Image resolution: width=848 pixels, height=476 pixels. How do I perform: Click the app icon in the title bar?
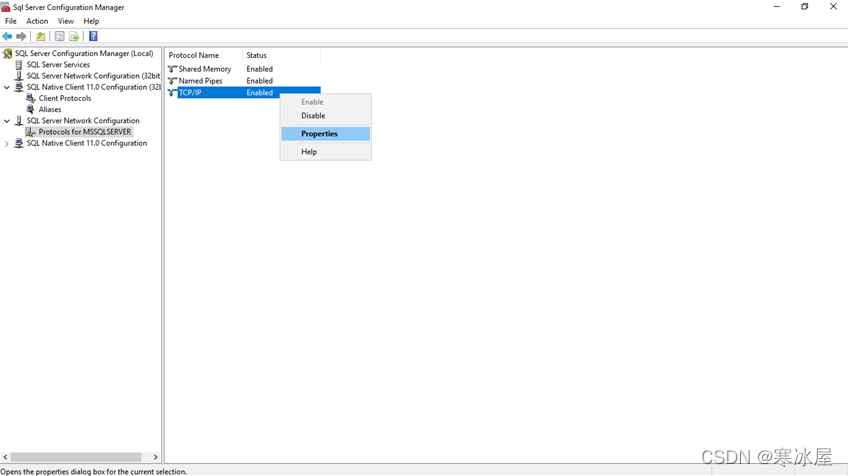pyautogui.click(x=5, y=7)
